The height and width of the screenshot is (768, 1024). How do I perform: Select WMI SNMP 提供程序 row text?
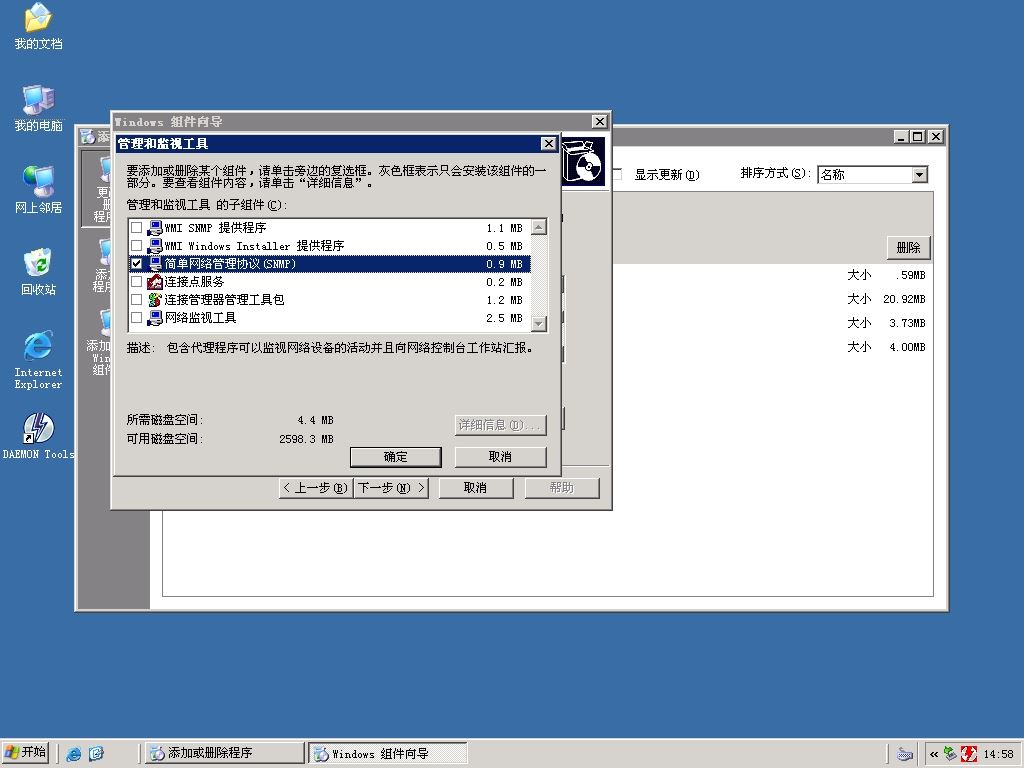[216, 228]
